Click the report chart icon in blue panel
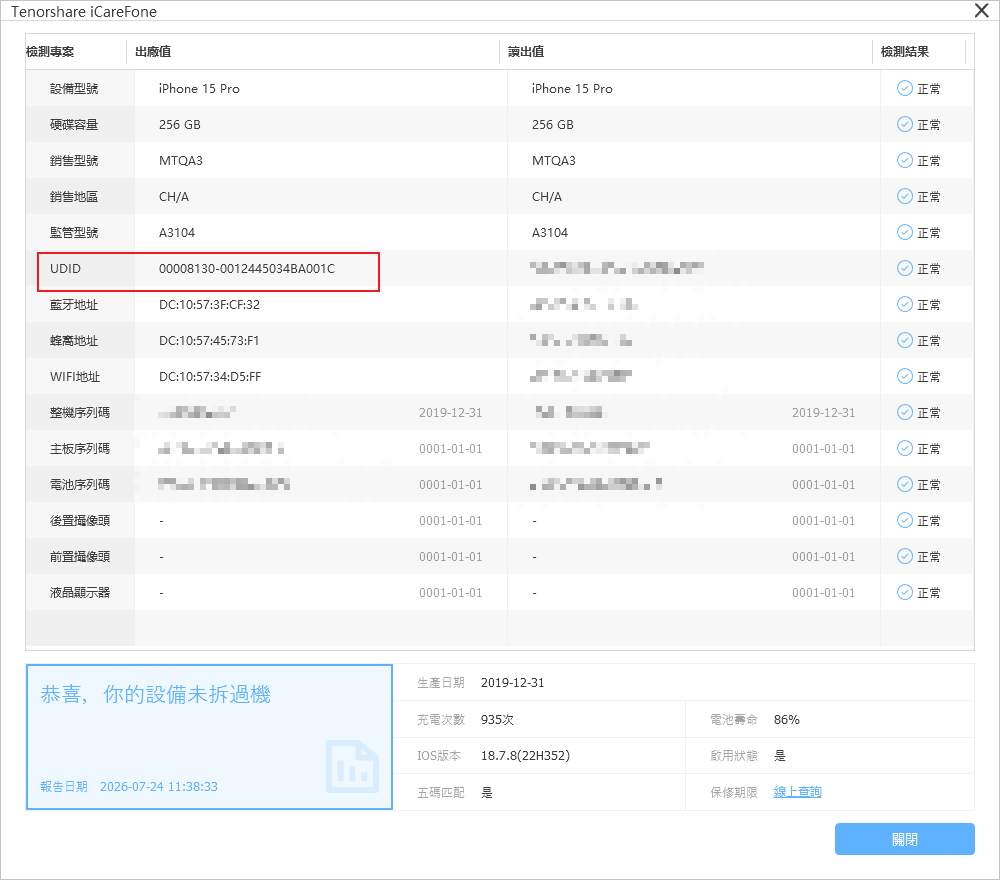This screenshot has width=1000, height=880. tap(352, 766)
